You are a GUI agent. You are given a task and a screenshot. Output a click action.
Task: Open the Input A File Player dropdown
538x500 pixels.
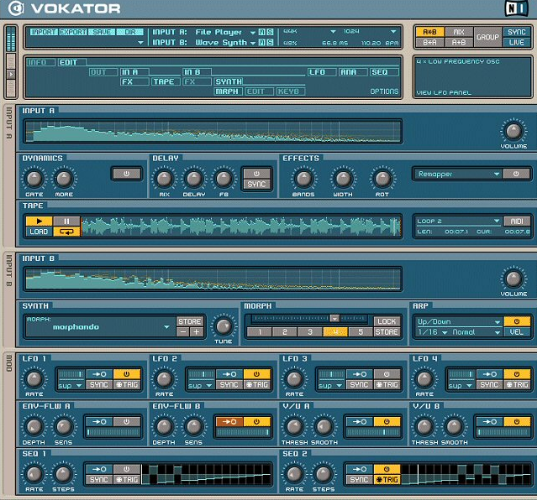[x=253, y=33]
